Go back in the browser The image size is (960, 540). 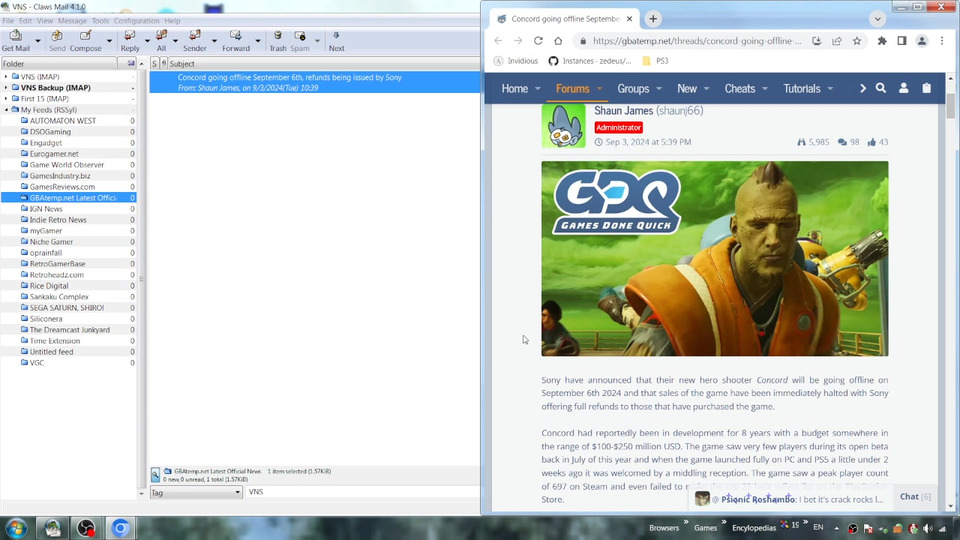click(x=498, y=41)
